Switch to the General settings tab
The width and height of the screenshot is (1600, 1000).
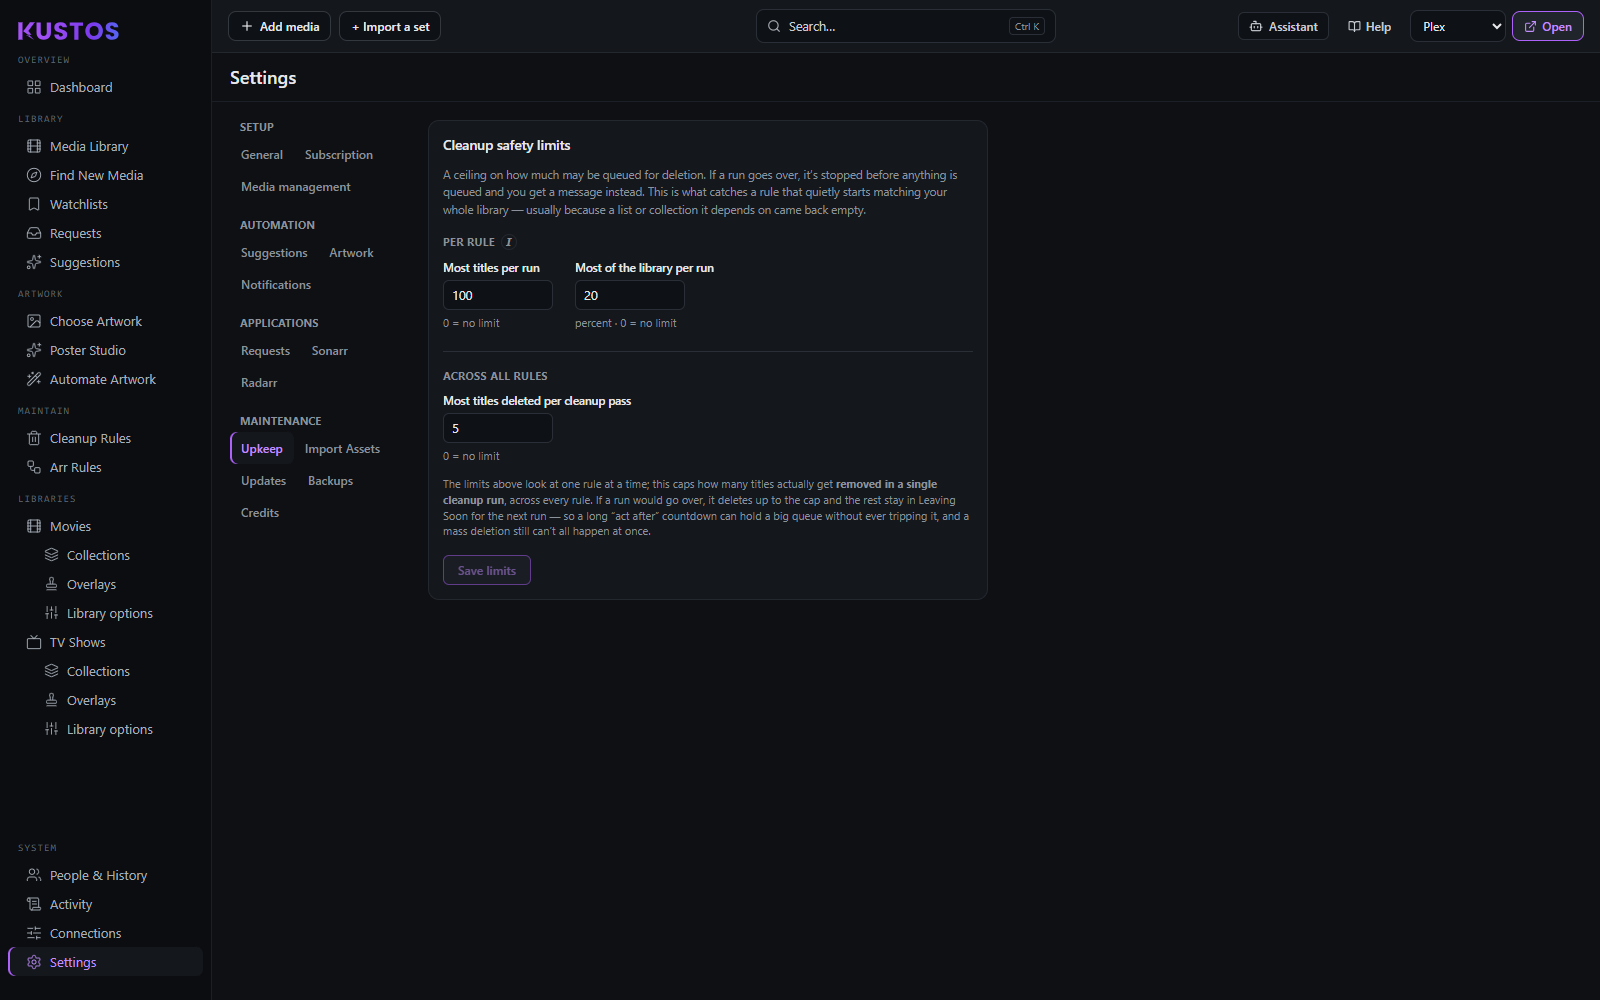262,155
